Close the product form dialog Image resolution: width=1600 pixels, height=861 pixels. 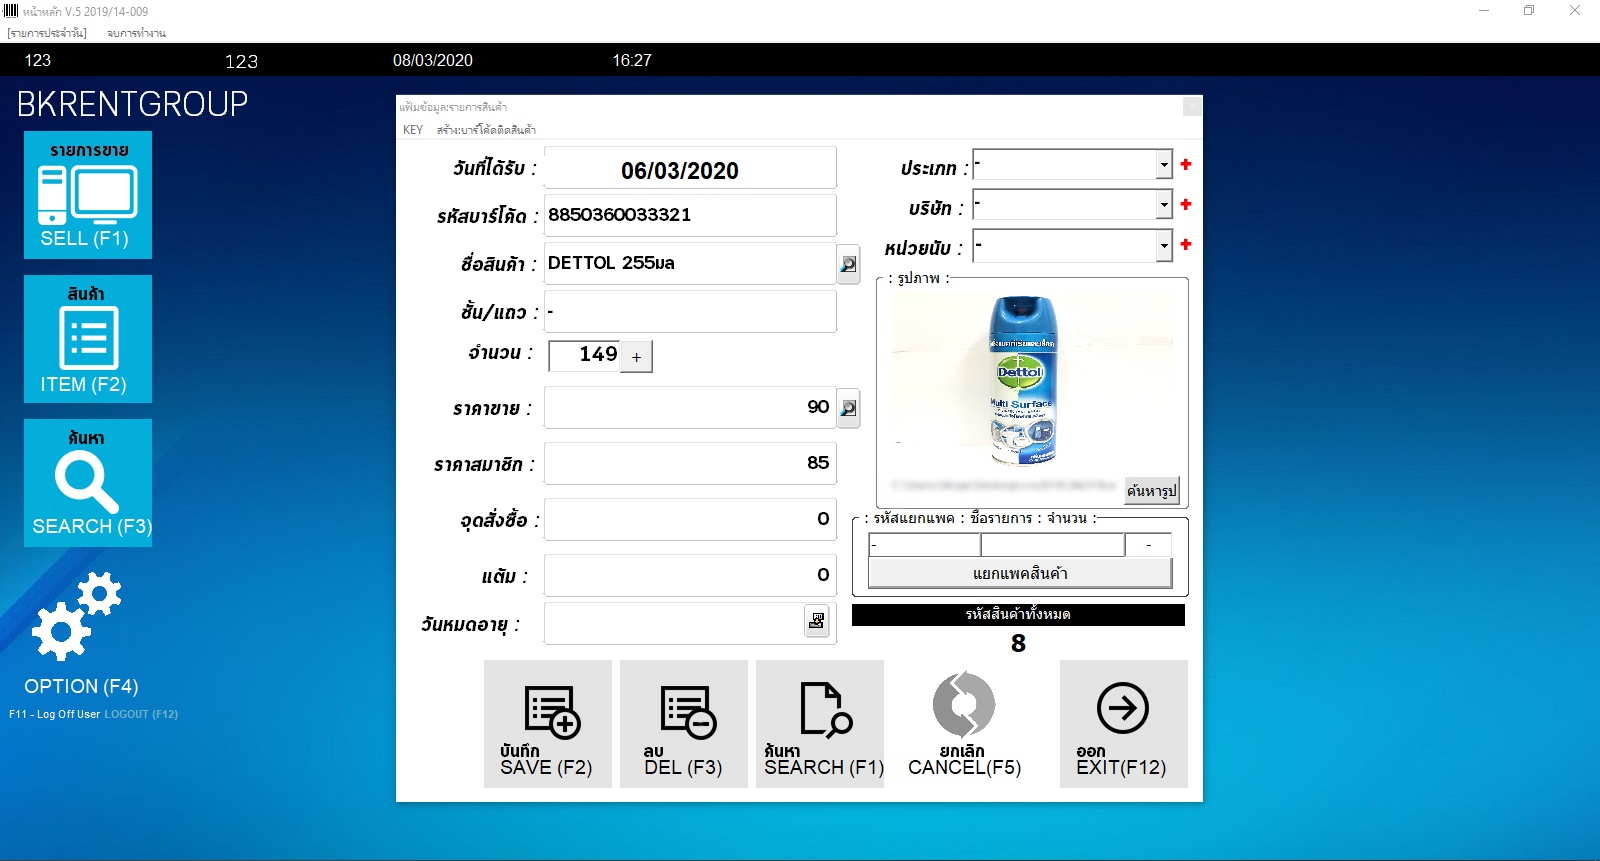1192,106
